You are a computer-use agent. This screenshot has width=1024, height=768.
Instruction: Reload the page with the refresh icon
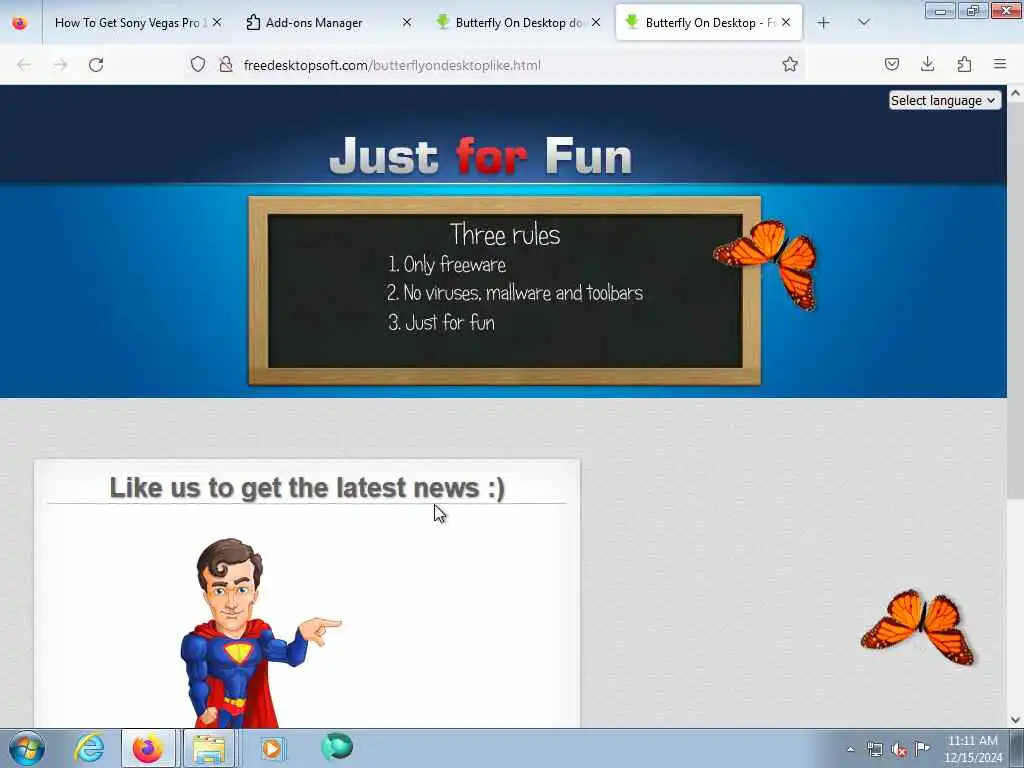click(x=96, y=65)
